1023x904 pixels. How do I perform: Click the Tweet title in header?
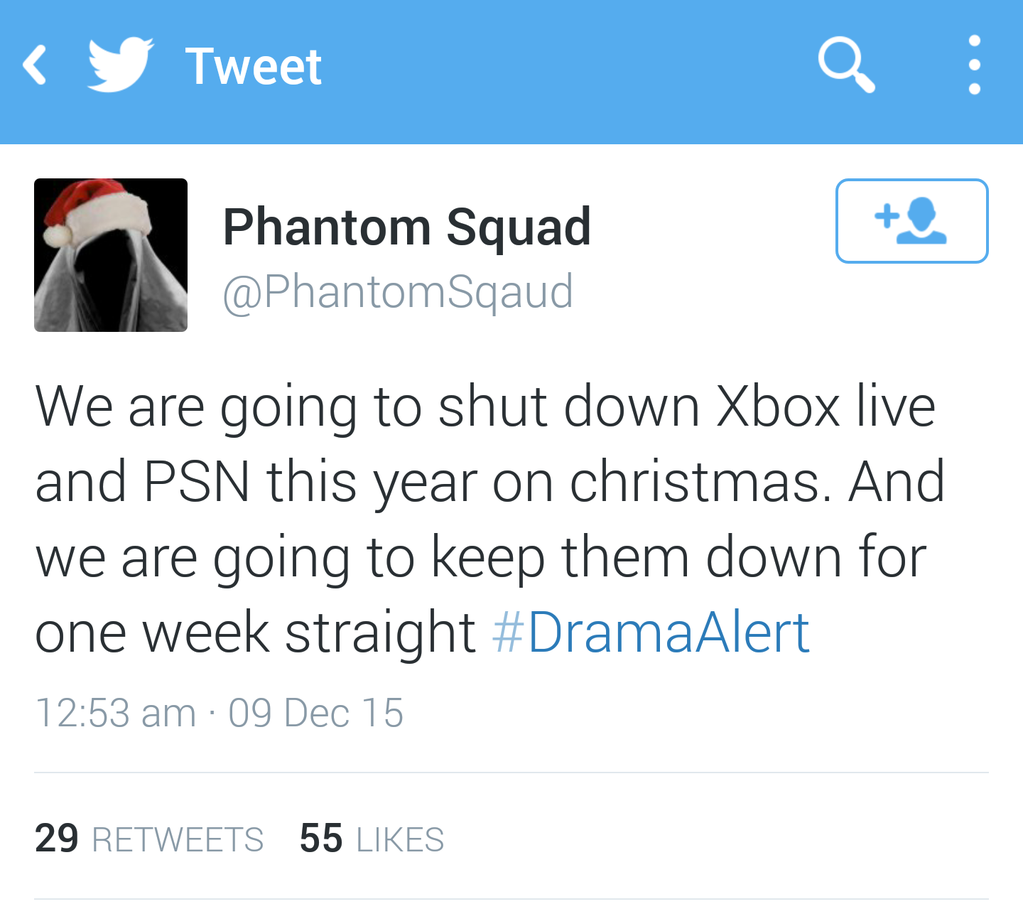click(254, 66)
